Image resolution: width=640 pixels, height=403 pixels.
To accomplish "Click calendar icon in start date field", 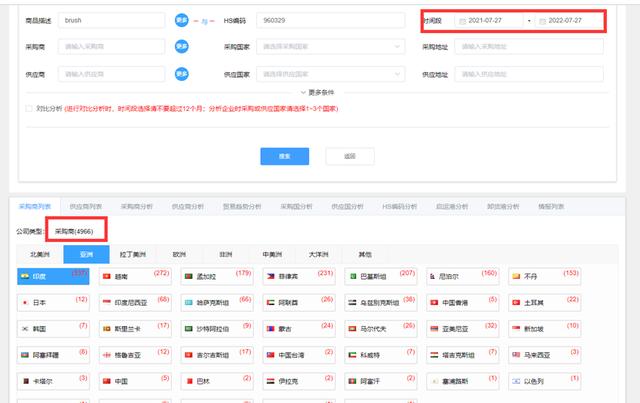I will (x=462, y=21).
